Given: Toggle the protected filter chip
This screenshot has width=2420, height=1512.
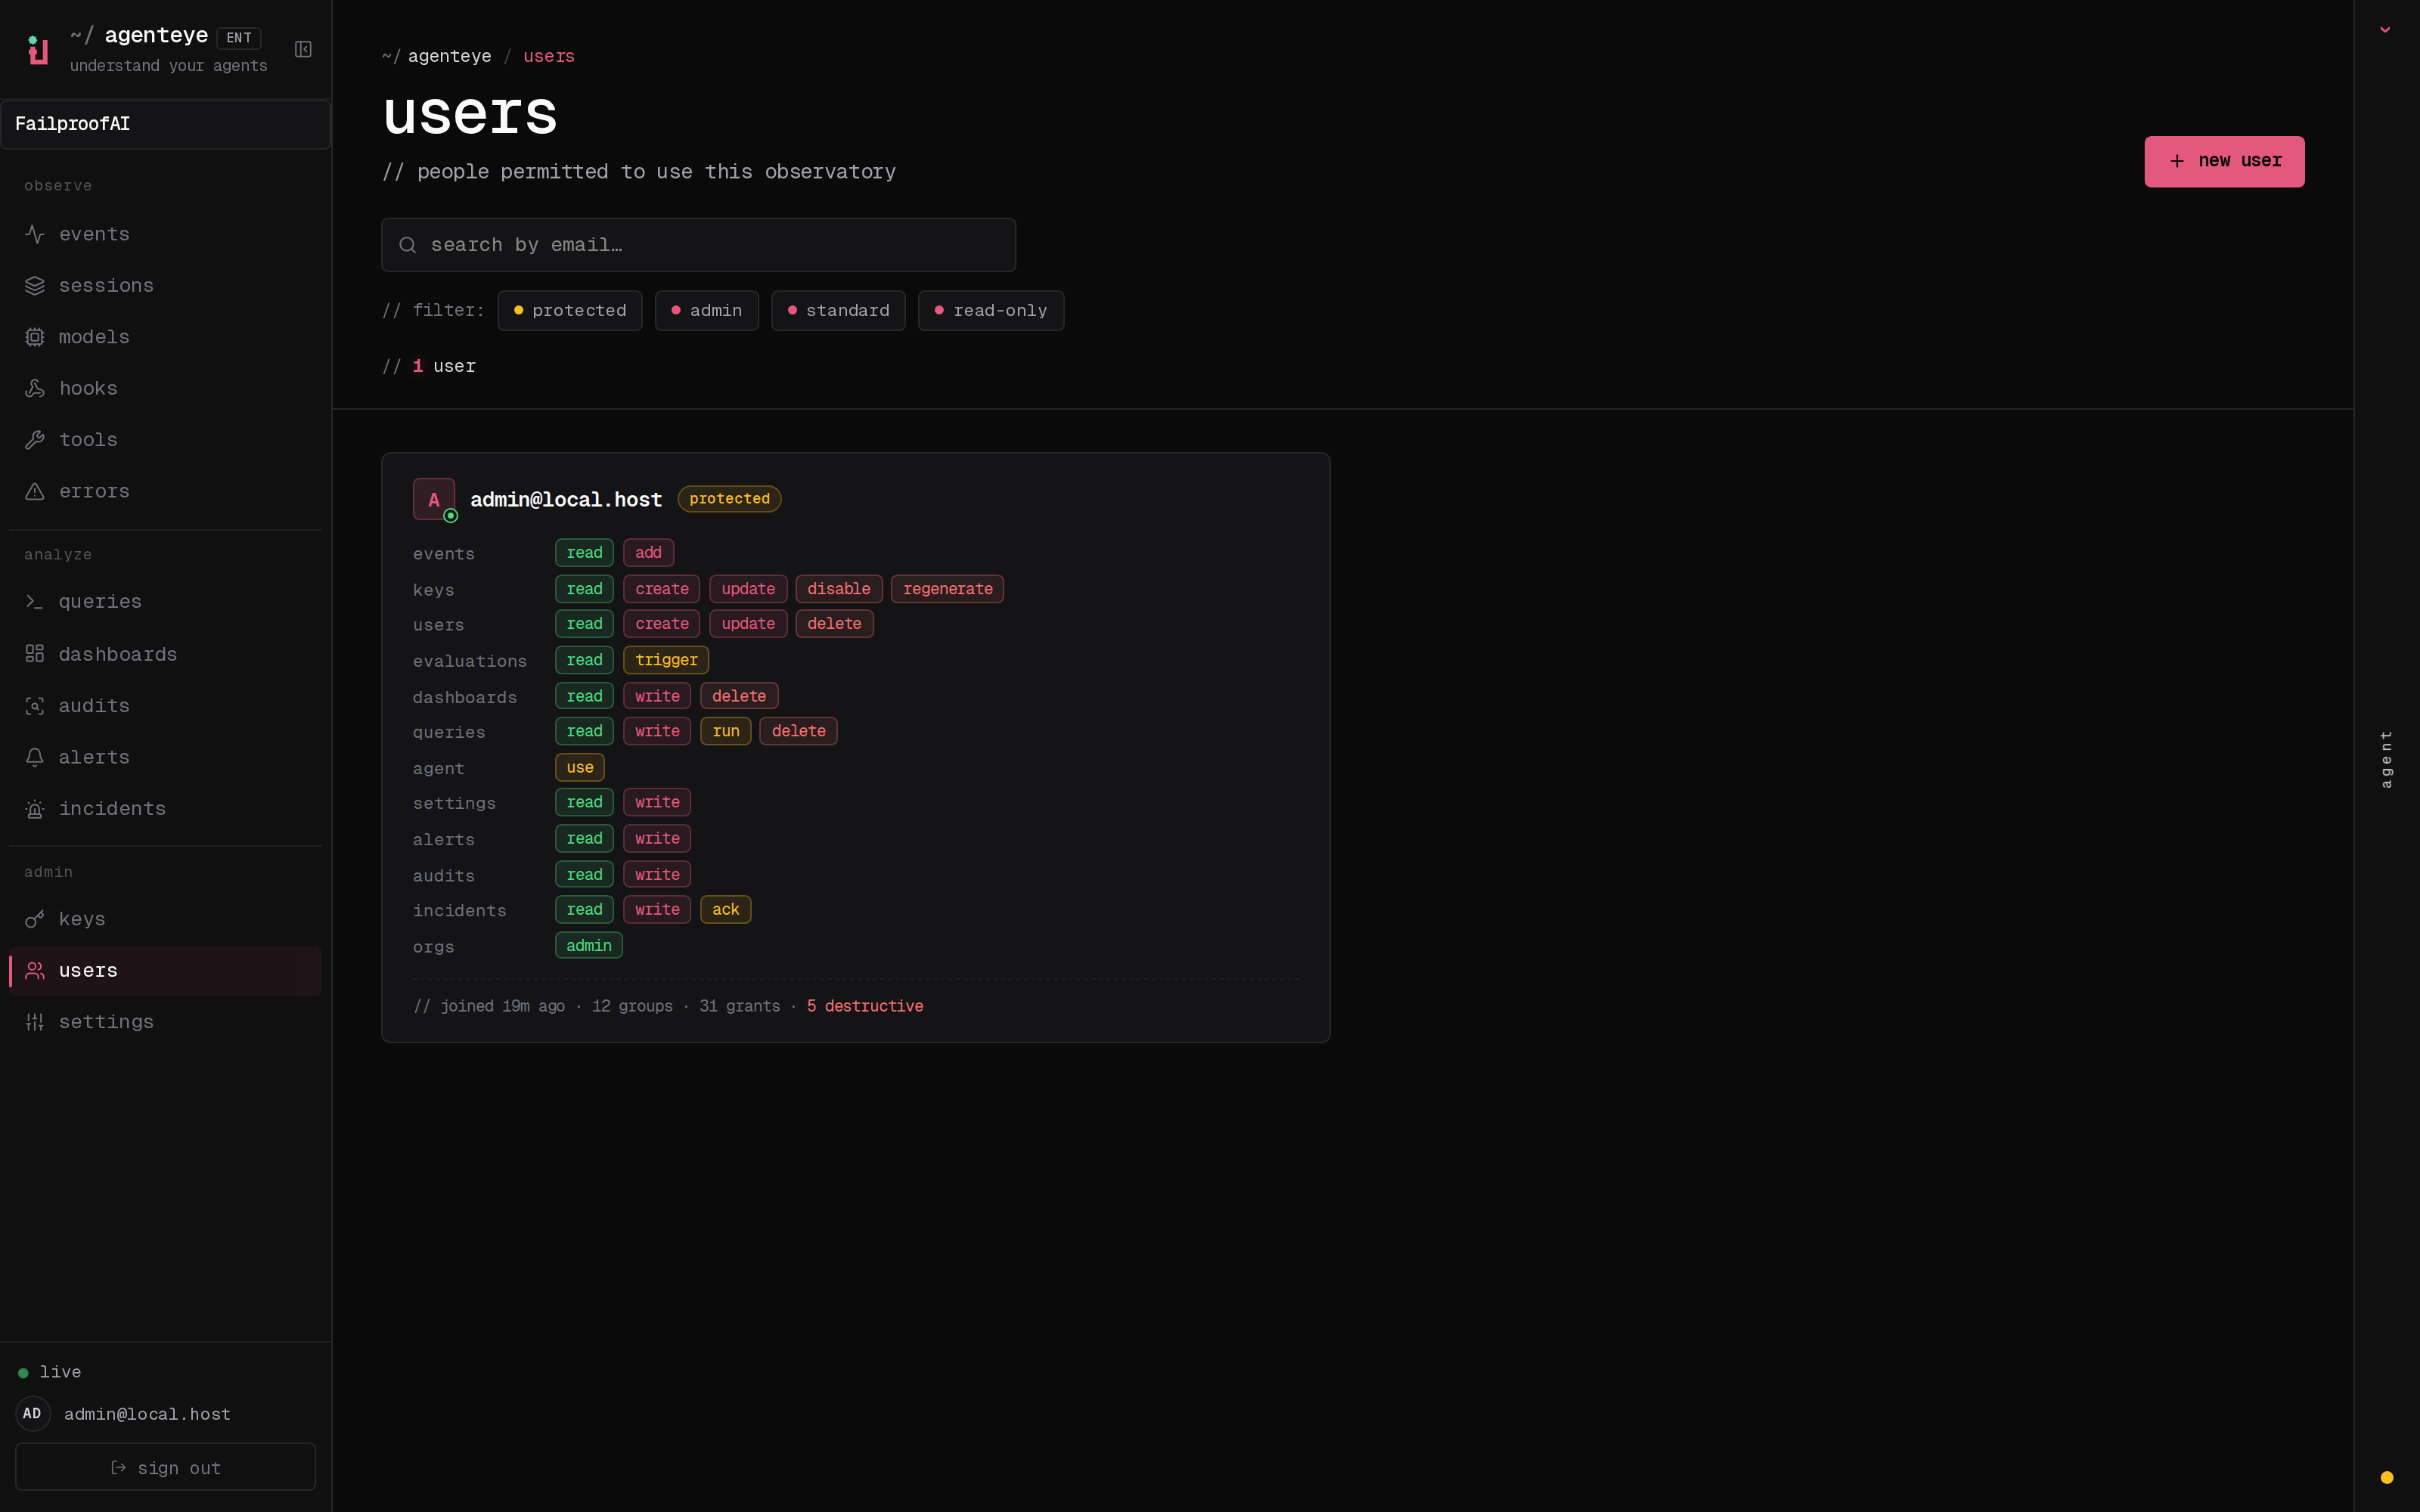Looking at the screenshot, I should tap(570, 311).
